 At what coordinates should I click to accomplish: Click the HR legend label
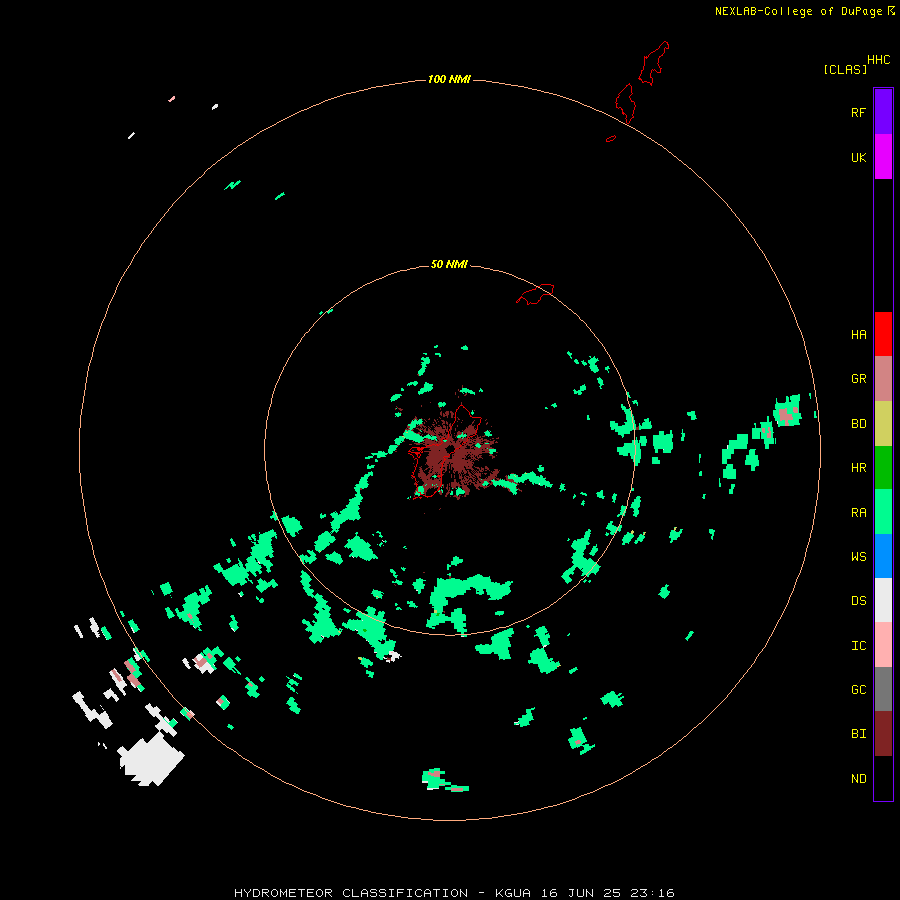point(858,468)
